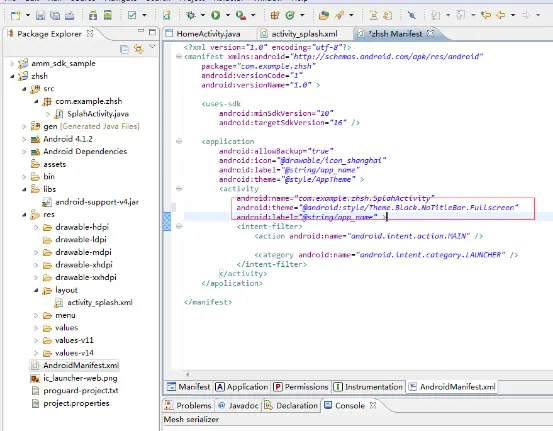The image size is (553, 431).
Task: Open the Android SDK Manager icon
Action: tap(93, 15)
